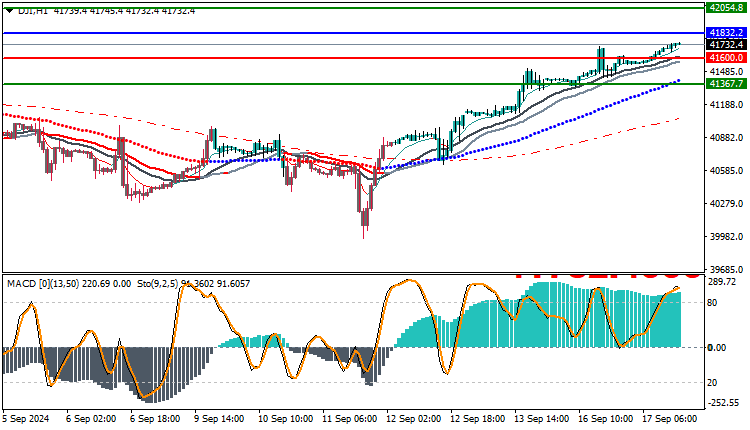Click the chart symbol dropdown triangle beside DJI,H1
This screenshot has height=430, width=750.
[x=10, y=10]
